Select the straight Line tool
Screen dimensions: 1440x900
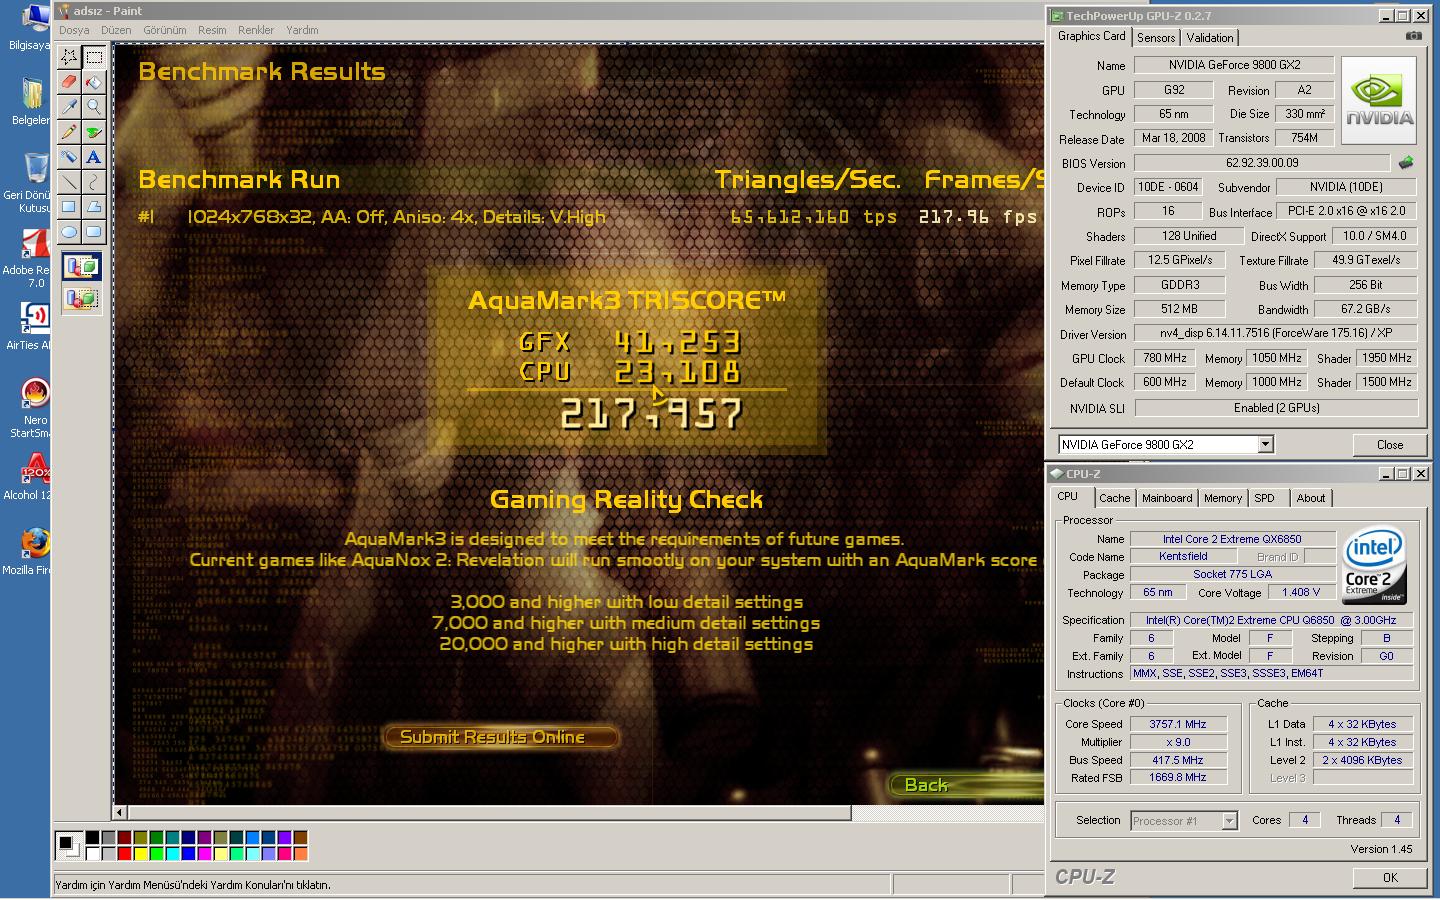coord(69,181)
